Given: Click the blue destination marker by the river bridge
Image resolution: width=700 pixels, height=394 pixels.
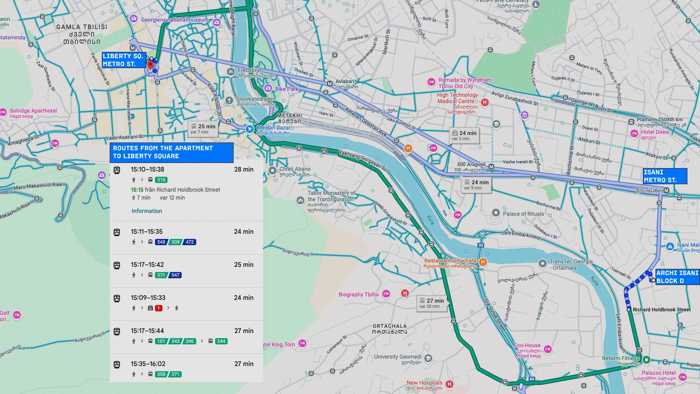Looking at the screenshot, I should point(250,129).
